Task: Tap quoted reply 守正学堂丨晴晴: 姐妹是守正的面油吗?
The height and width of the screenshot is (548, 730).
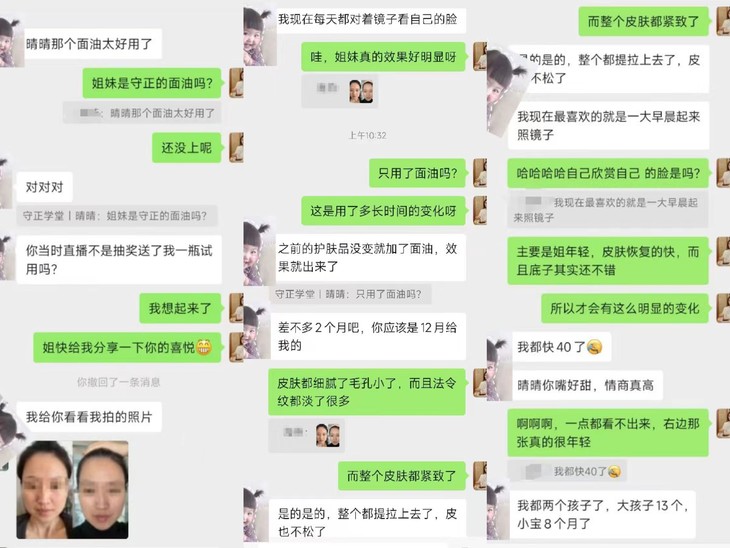Action: pyautogui.click(x=117, y=216)
